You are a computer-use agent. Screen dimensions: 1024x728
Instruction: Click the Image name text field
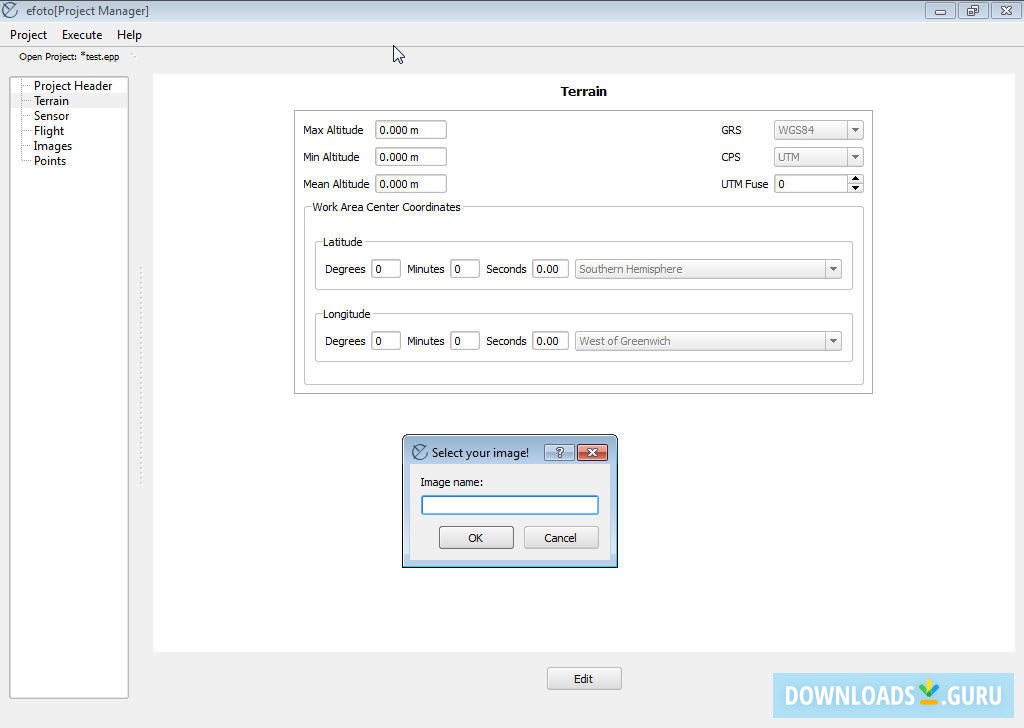pyautogui.click(x=509, y=505)
